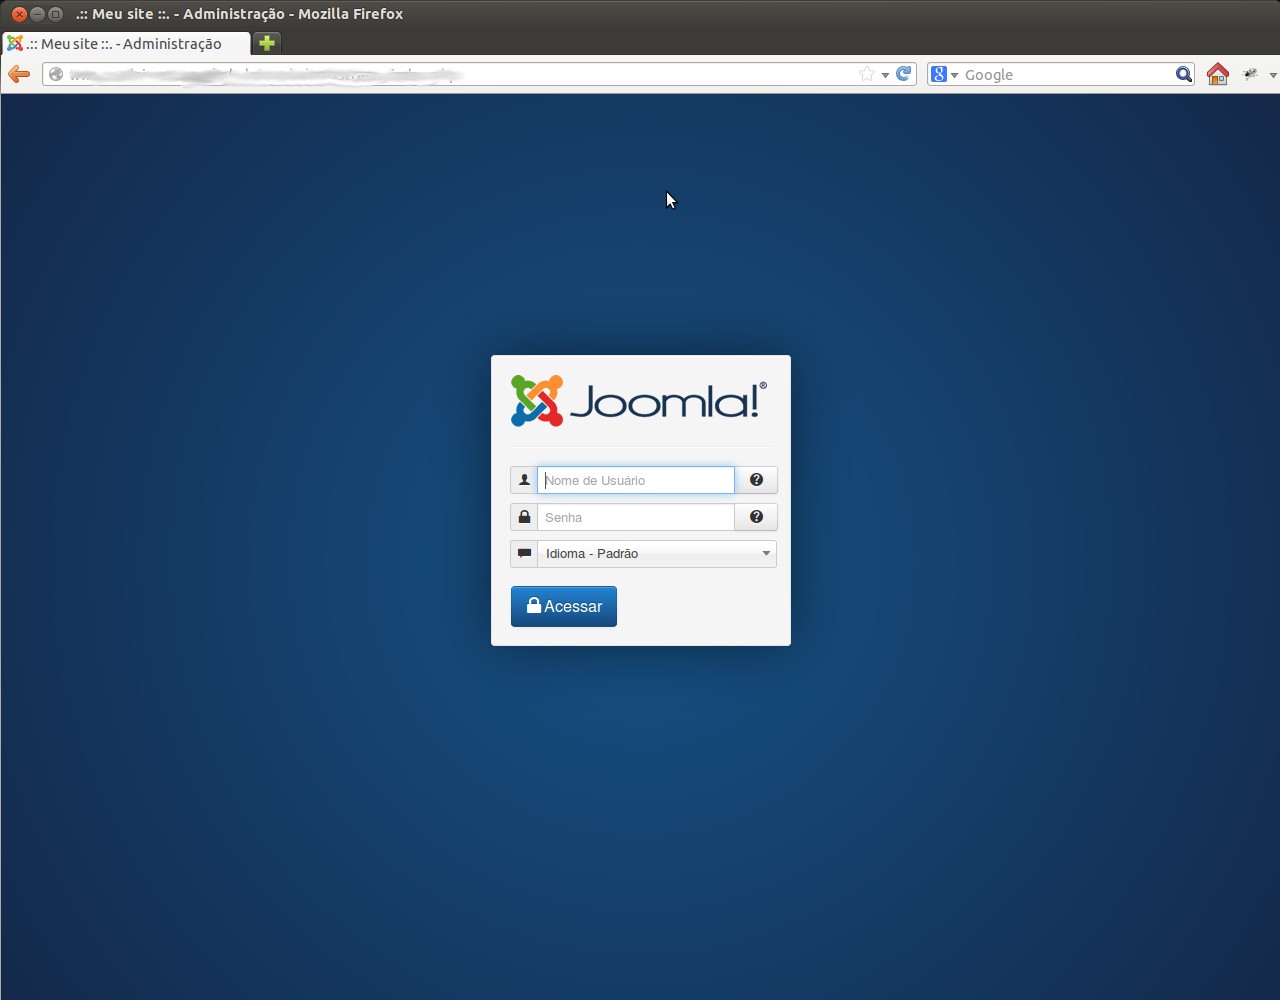
Task: Minimize the Firefox window
Action: pos(37,14)
